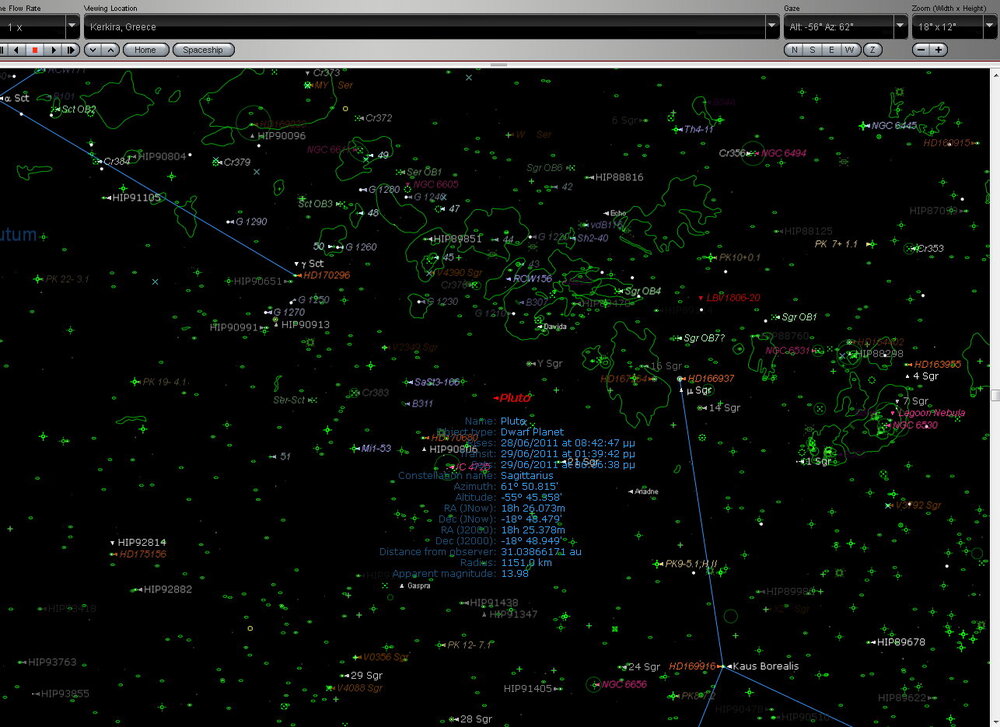The image size is (1000, 727).
Task: Click the play forward time arrow
Action: click(x=53, y=50)
